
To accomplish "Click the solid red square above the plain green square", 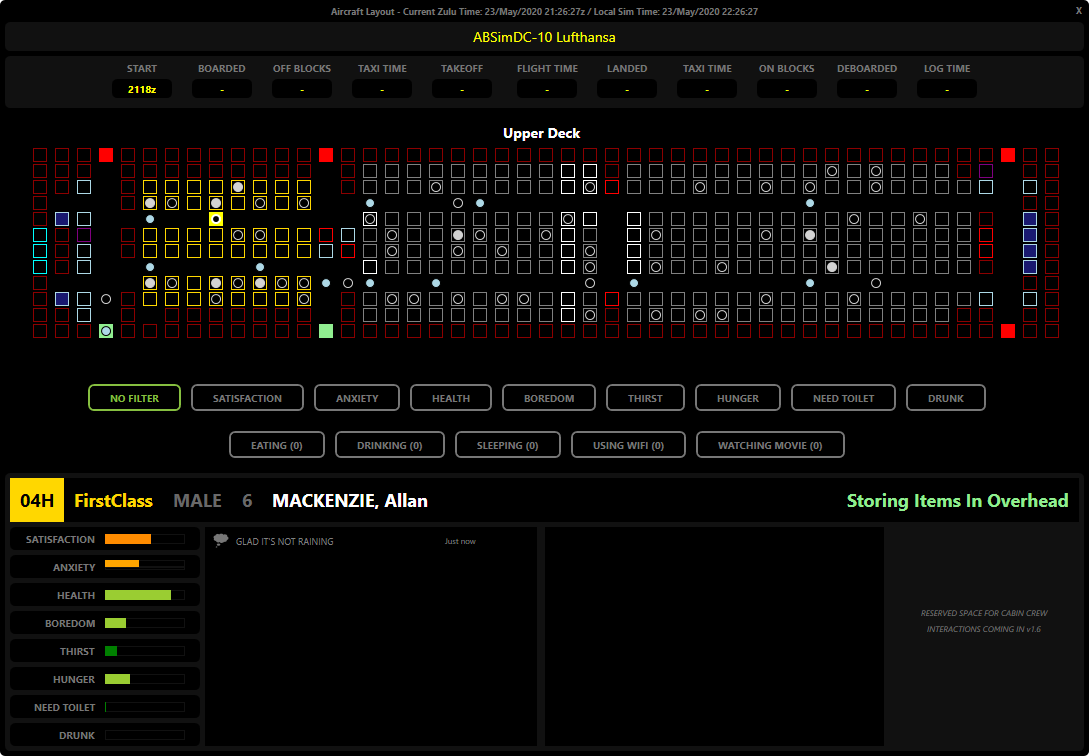I will pos(326,155).
